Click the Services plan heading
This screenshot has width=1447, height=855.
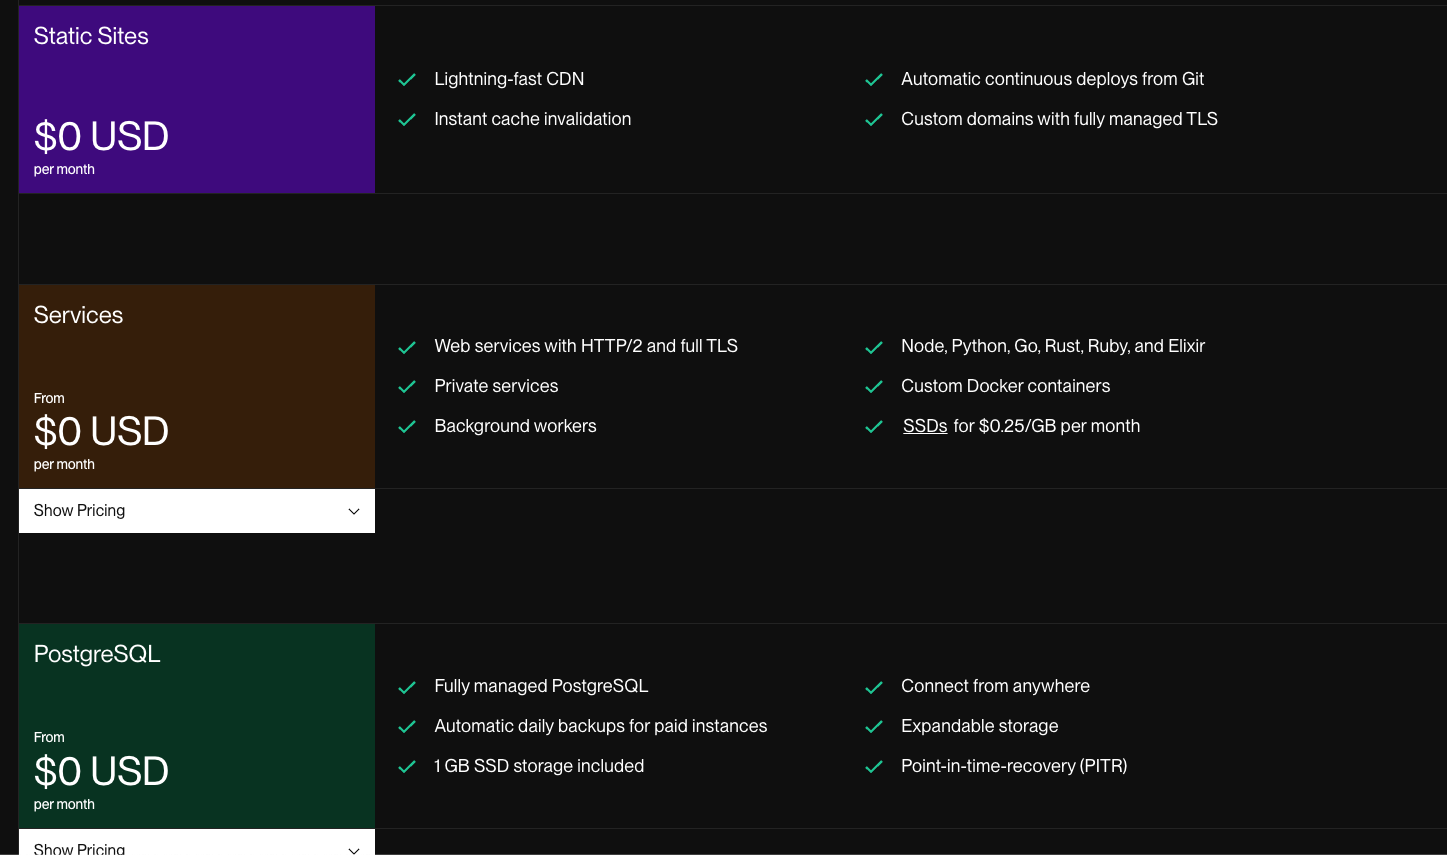(78, 315)
